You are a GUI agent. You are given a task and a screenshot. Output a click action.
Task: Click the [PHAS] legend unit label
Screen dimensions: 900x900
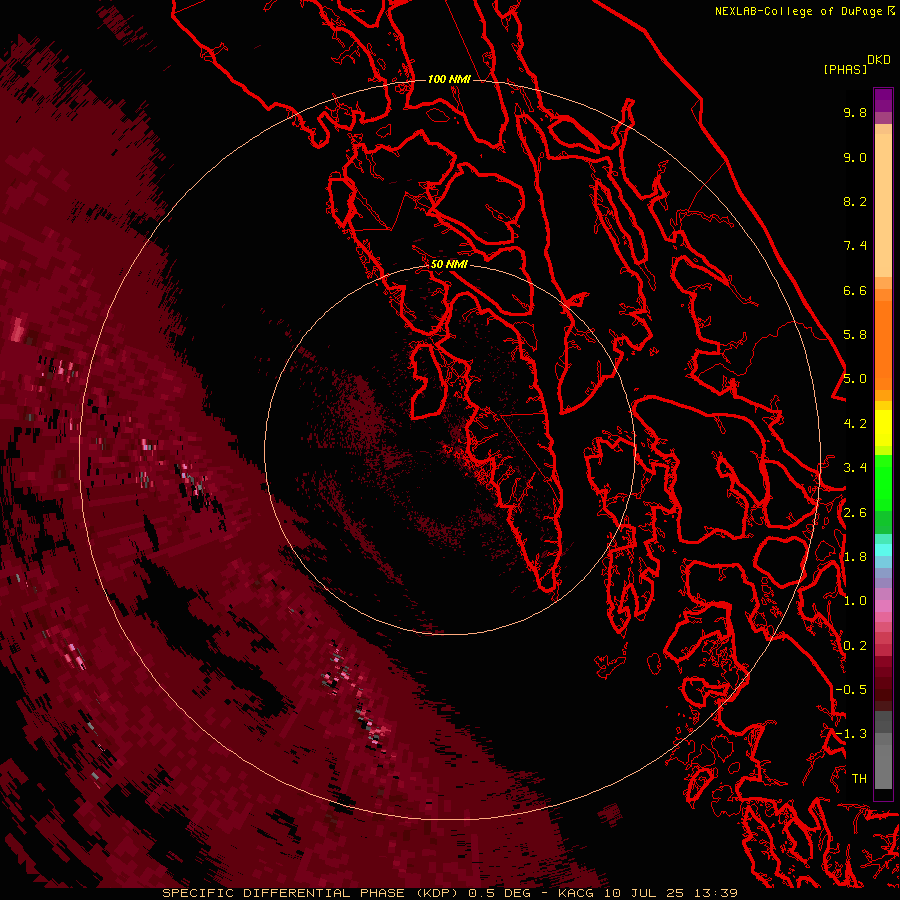(845, 70)
